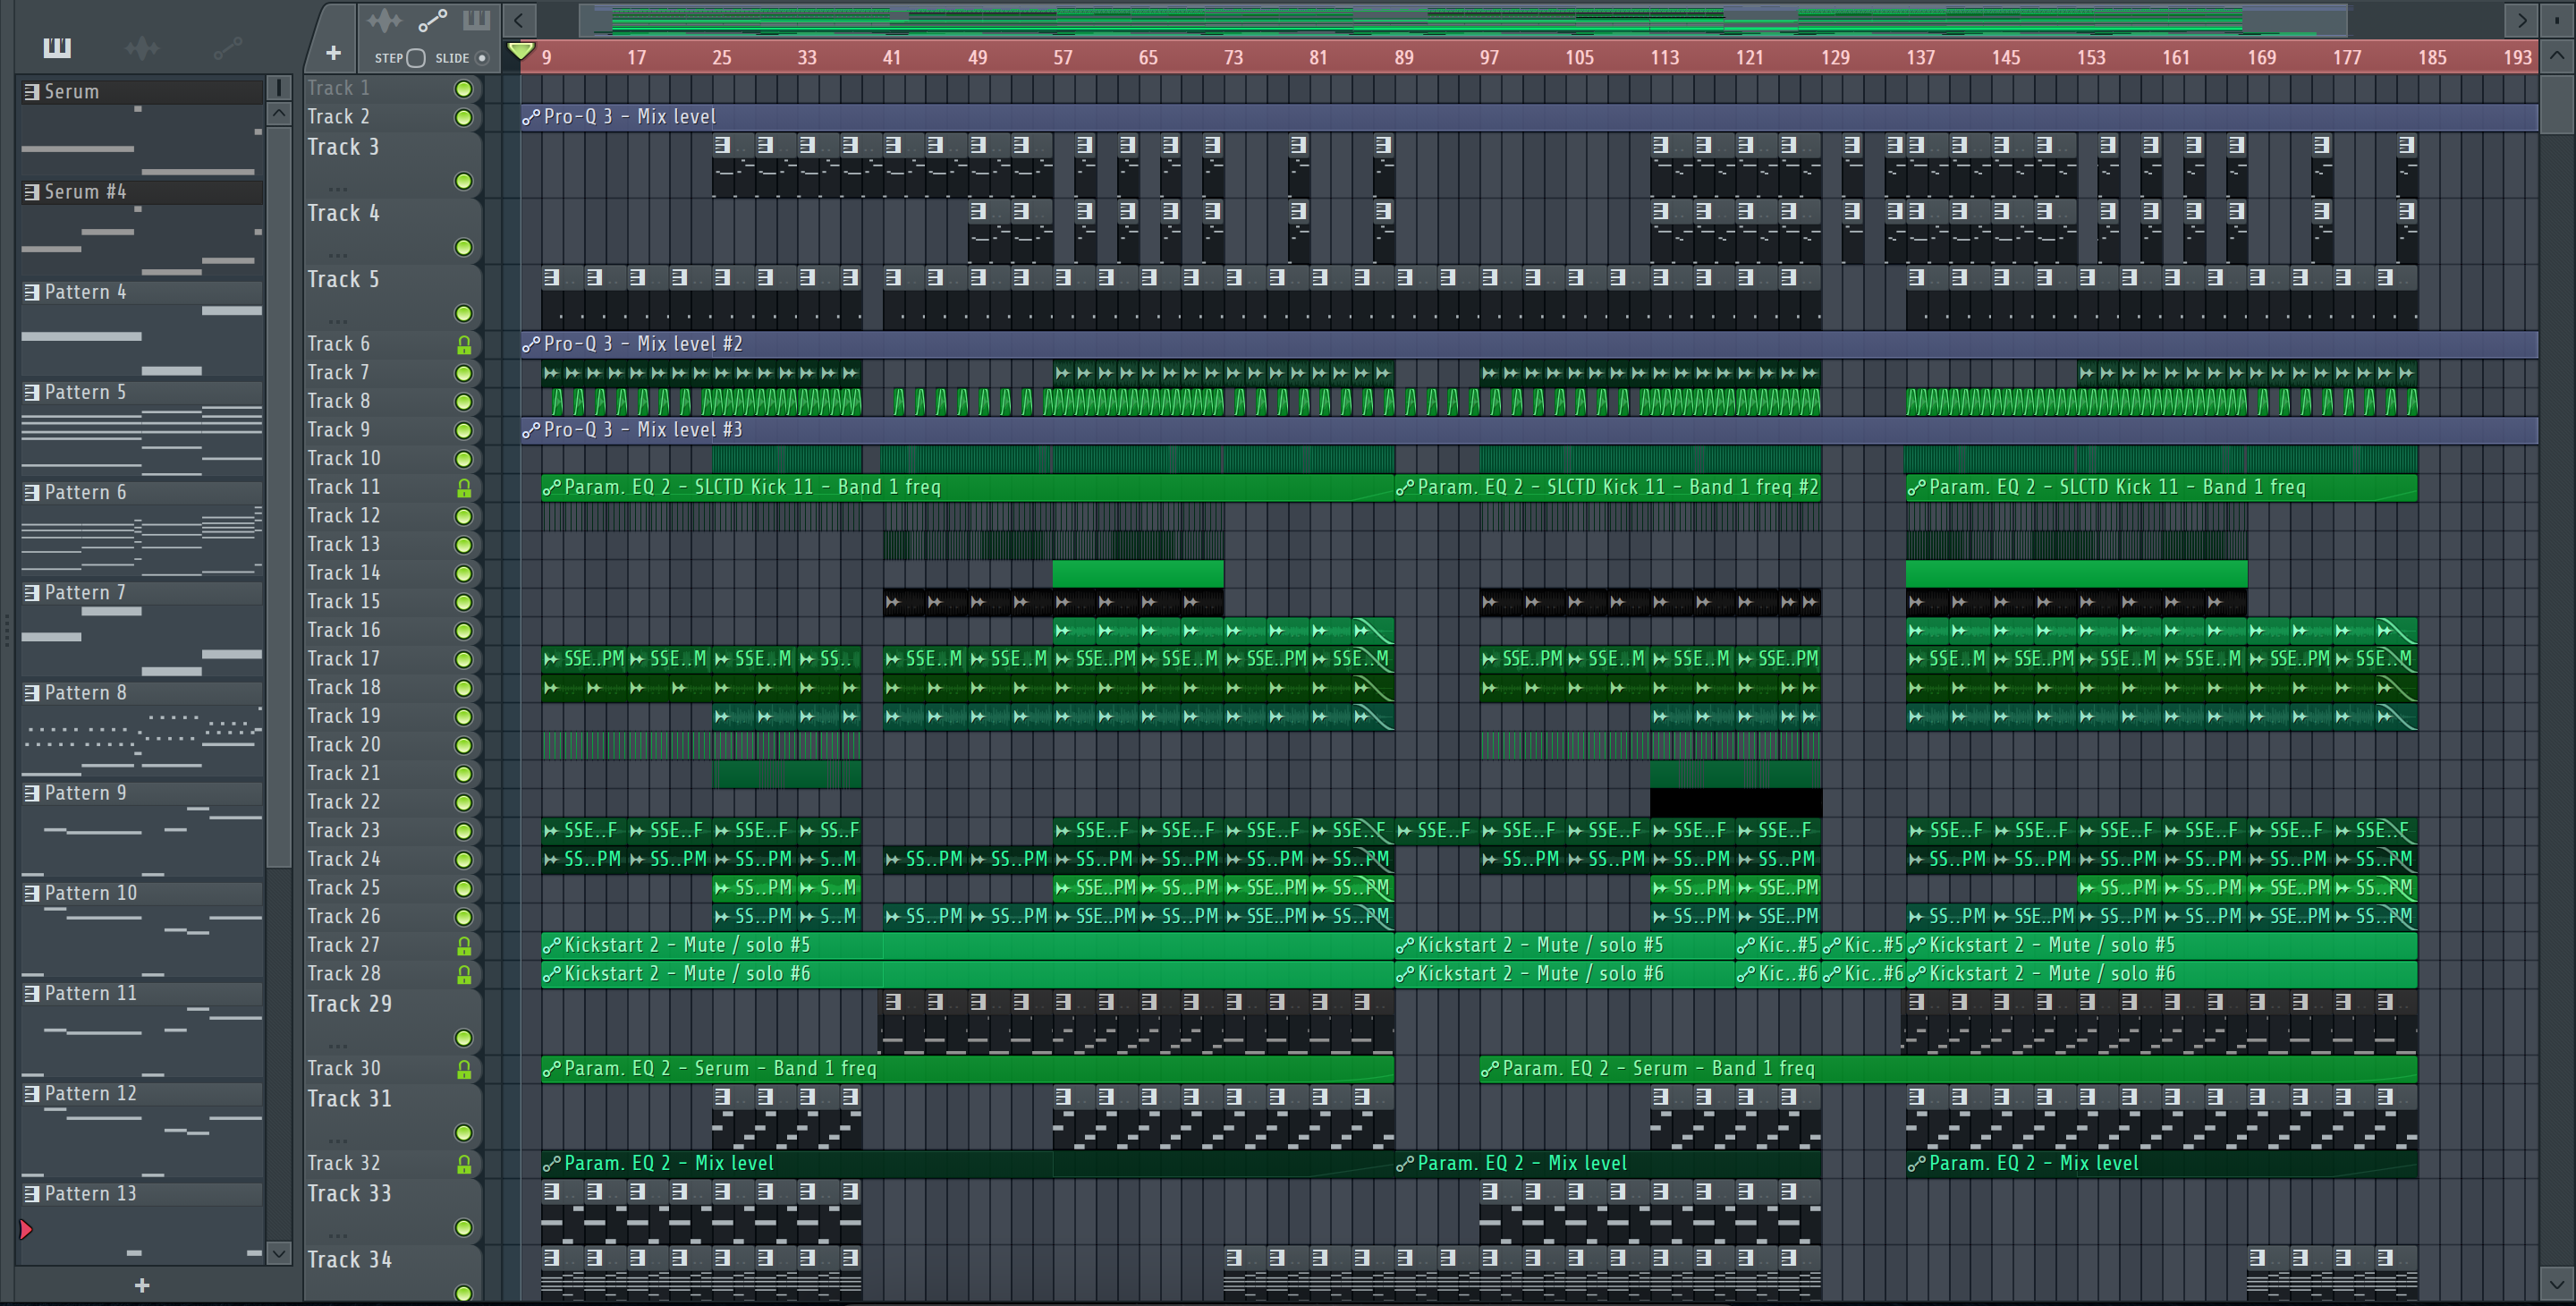Add a new pattern with bottom plus
The image size is (2576, 1306).
tap(141, 1285)
